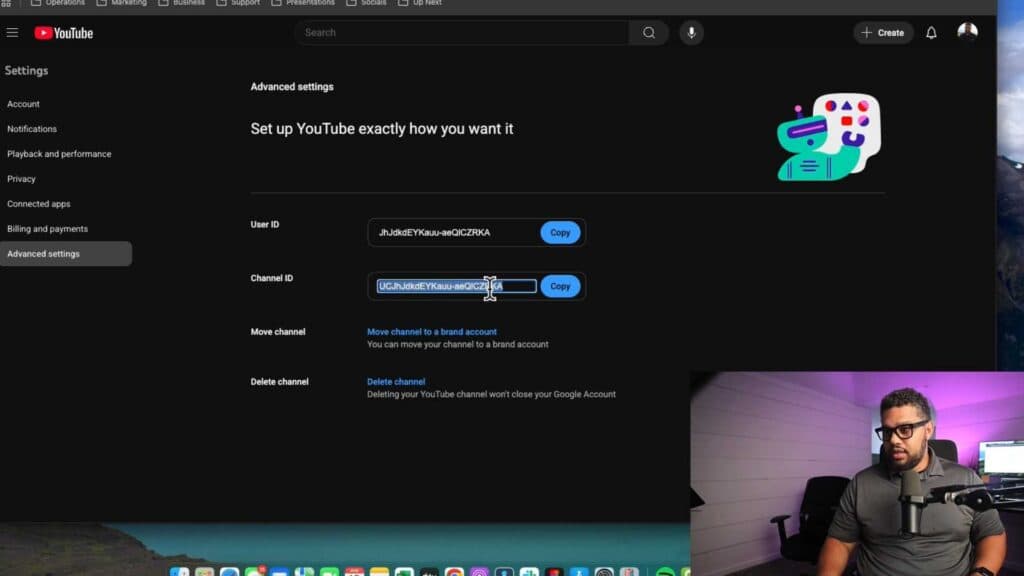This screenshot has width=1024, height=576.
Task: Select Advanced settings in sidebar
Action: [66, 254]
